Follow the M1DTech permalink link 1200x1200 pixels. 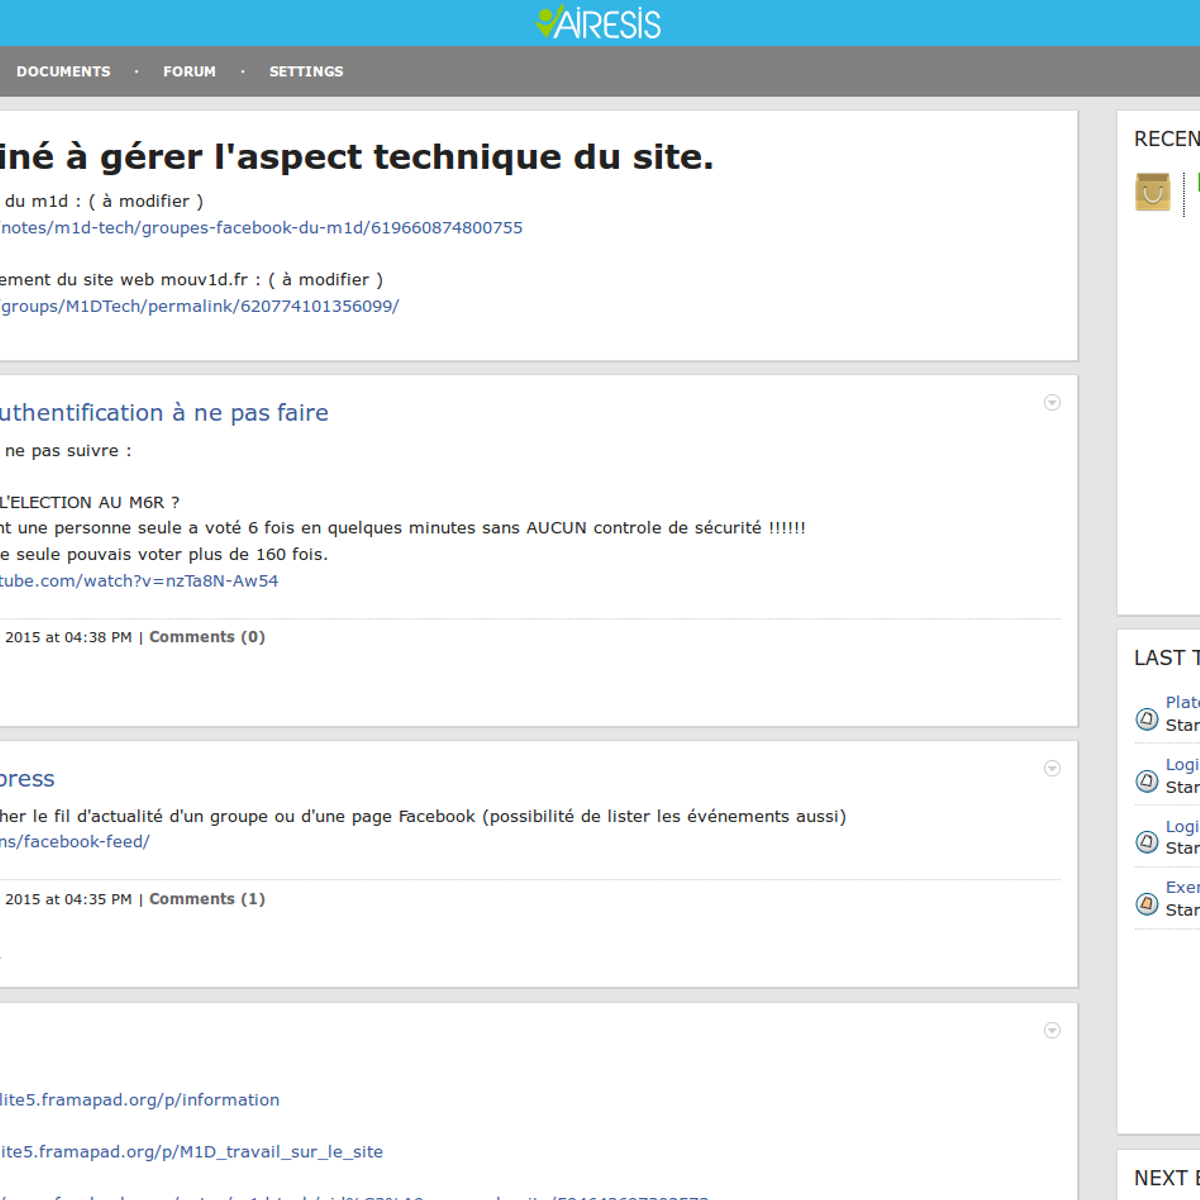(x=200, y=306)
